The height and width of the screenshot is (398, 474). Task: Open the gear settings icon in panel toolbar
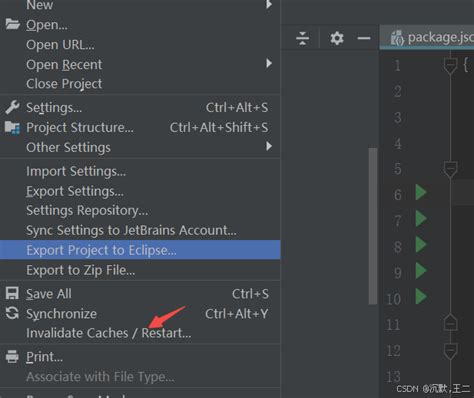coord(337,38)
